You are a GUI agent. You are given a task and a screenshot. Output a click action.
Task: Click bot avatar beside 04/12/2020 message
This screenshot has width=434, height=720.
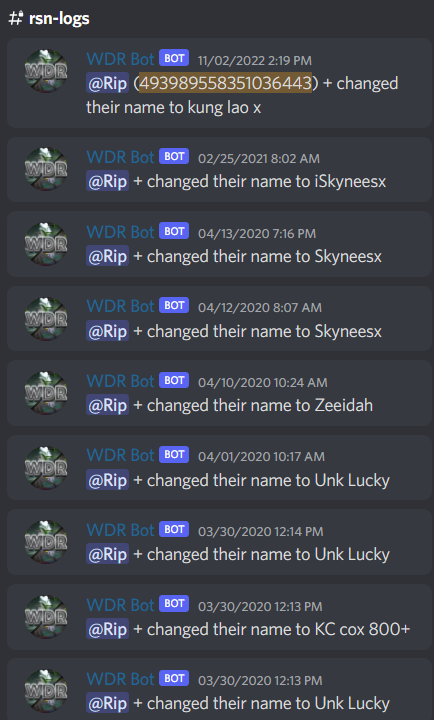pyautogui.click(x=46, y=319)
